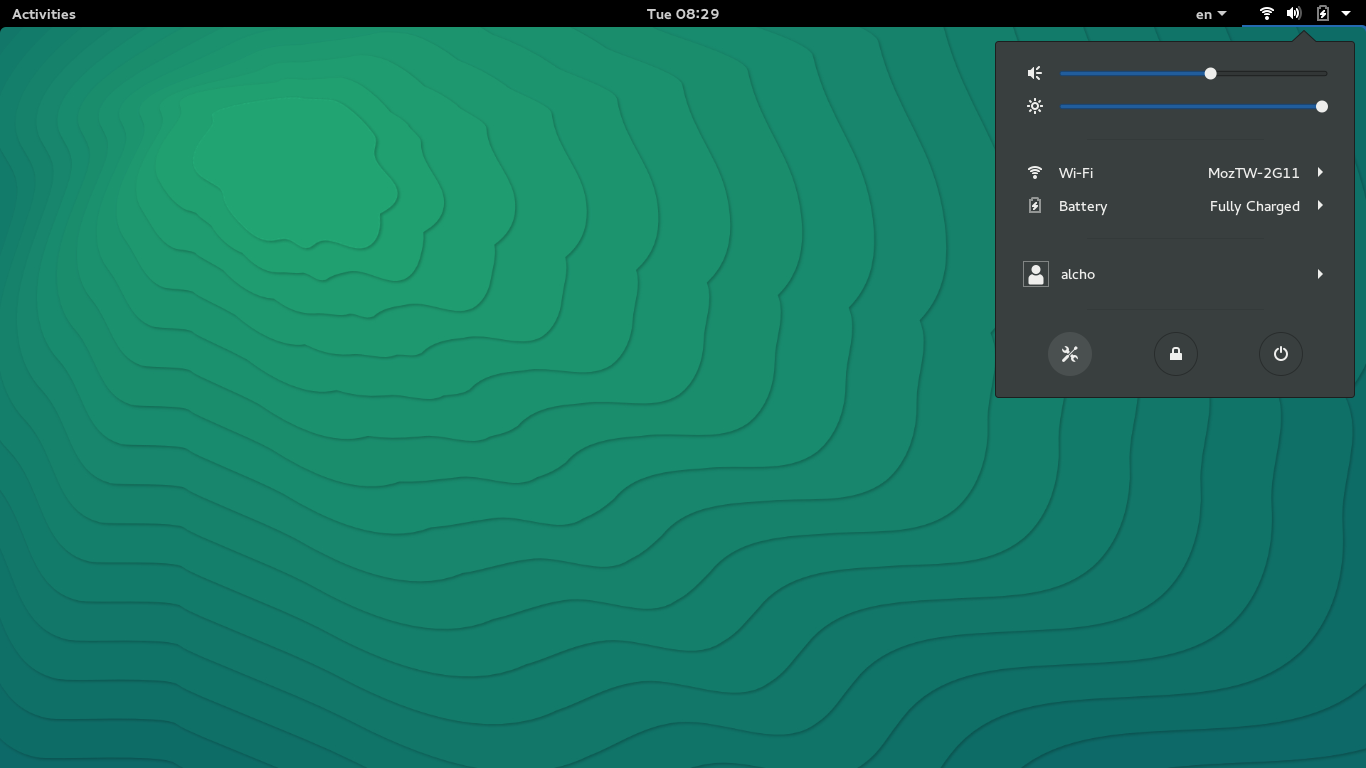Screen dimensions: 1366x768
Task: Expand the Battery Fully Charged arrow
Action: pyautogui.click(x=1320, y=206)
